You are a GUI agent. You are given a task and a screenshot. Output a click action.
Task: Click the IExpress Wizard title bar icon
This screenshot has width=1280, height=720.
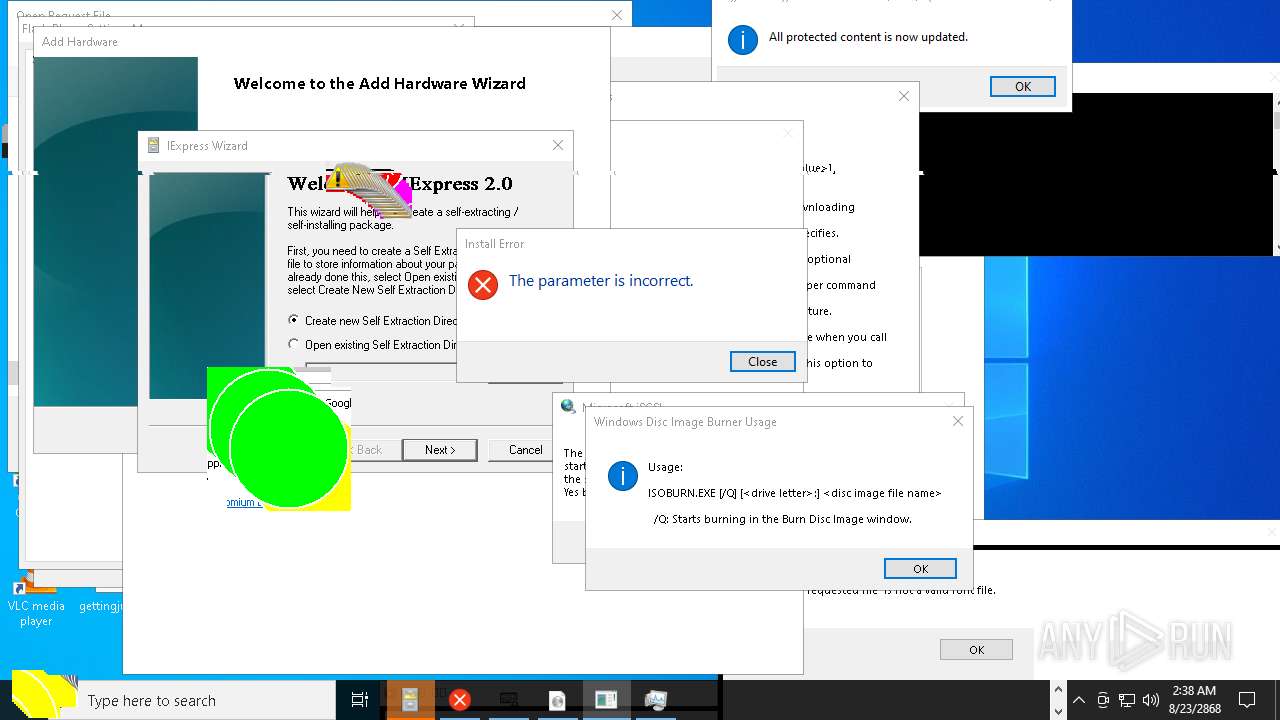coord(153,145)
